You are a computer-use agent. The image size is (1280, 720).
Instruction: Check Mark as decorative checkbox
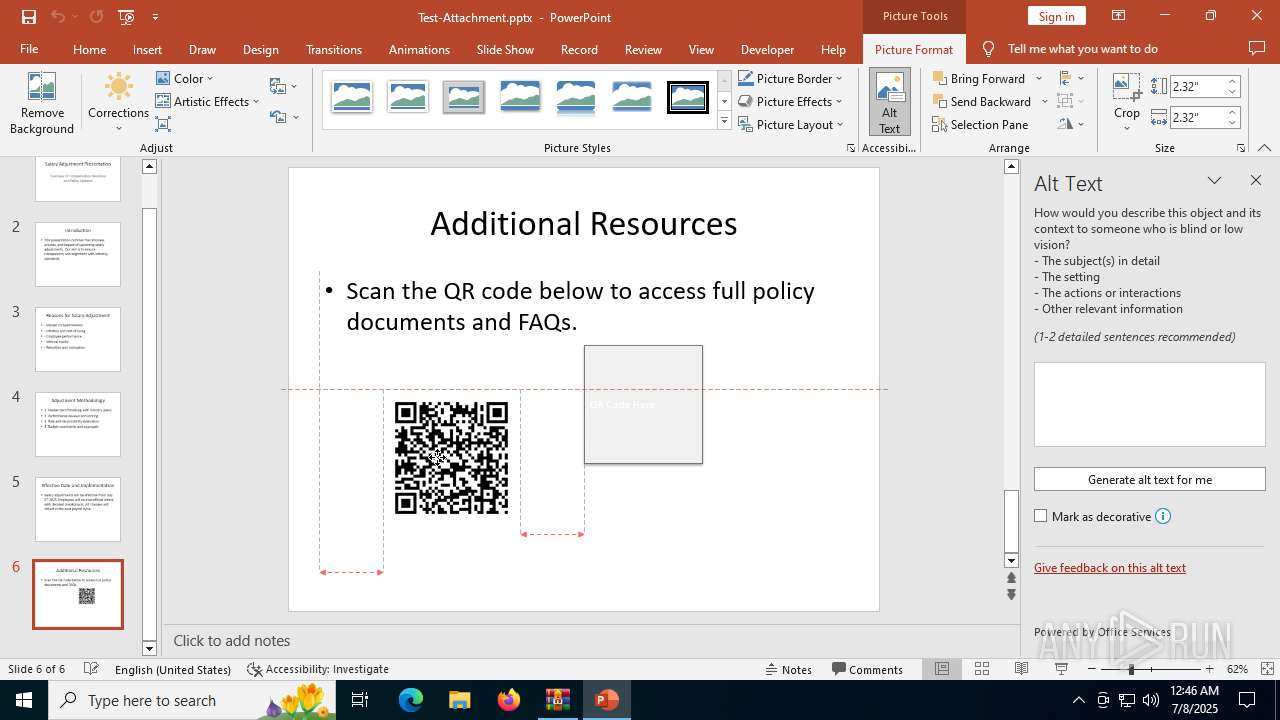1041,516
